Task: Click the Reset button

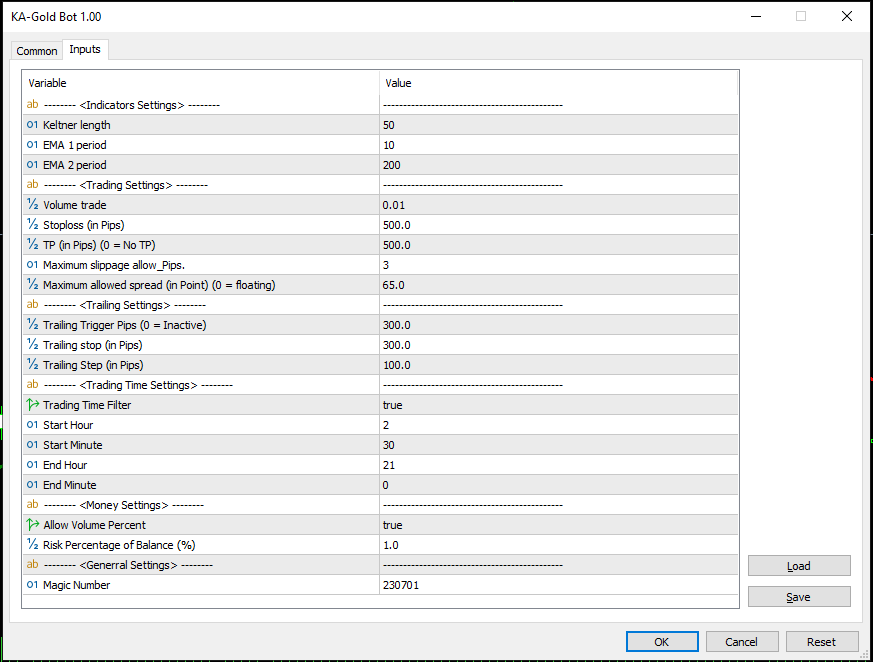Action: [822, 641]
